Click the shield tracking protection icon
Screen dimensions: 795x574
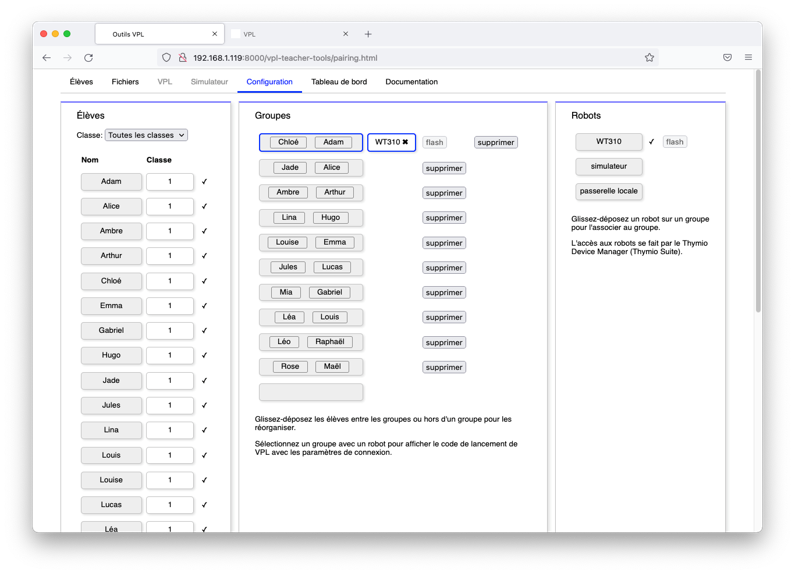coord(166,58)
